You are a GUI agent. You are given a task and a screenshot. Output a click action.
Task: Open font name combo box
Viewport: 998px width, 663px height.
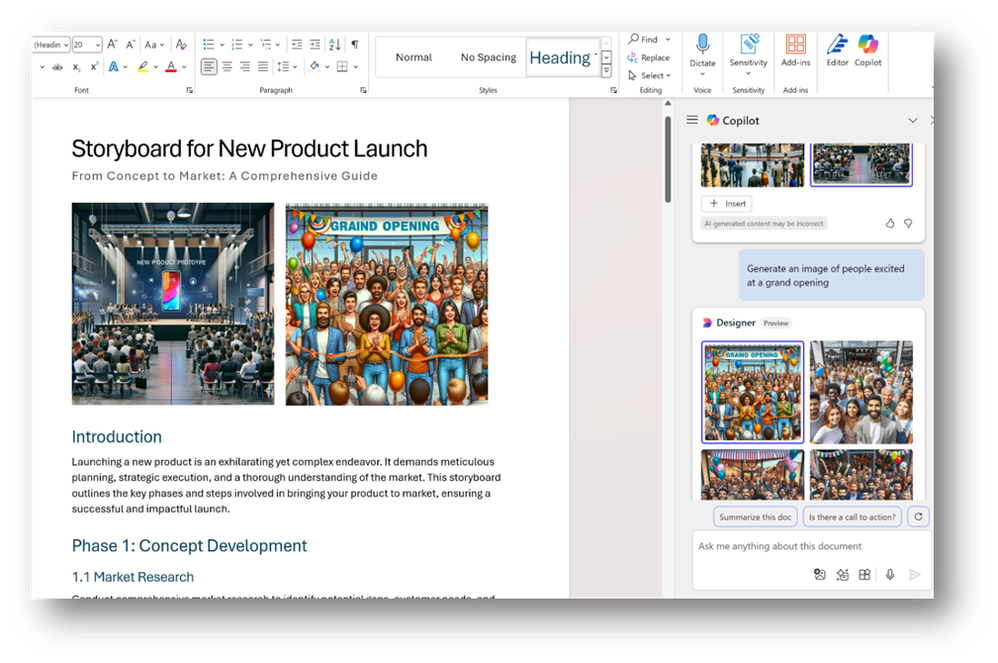click(51, 45)
